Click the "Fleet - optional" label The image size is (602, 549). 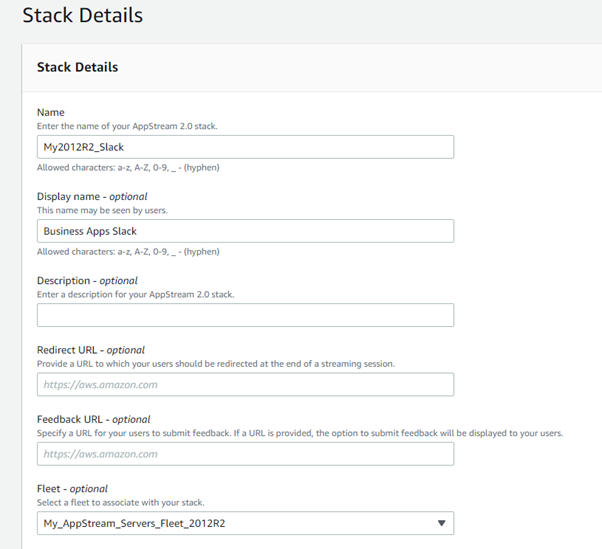[72, 489]
